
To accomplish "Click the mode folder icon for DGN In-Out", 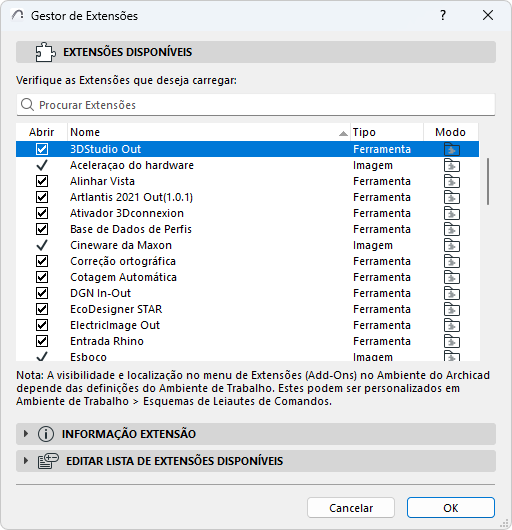I will tap(452, 293).
